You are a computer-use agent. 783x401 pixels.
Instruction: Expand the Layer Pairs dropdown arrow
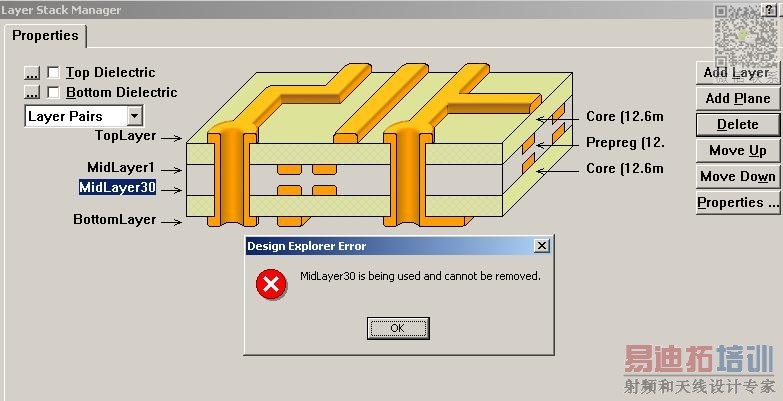pyautogui.click(x=134, y=116)
